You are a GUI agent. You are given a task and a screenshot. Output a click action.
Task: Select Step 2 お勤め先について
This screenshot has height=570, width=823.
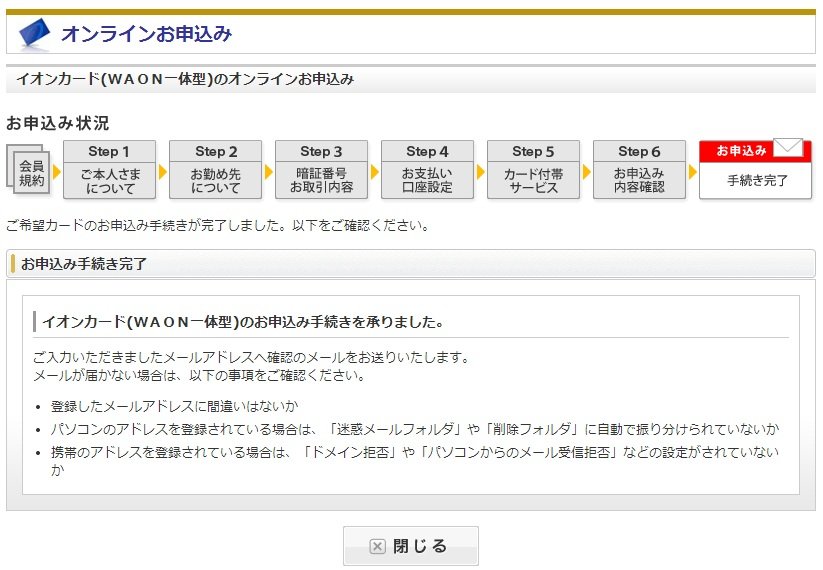[x=215, y=170]
